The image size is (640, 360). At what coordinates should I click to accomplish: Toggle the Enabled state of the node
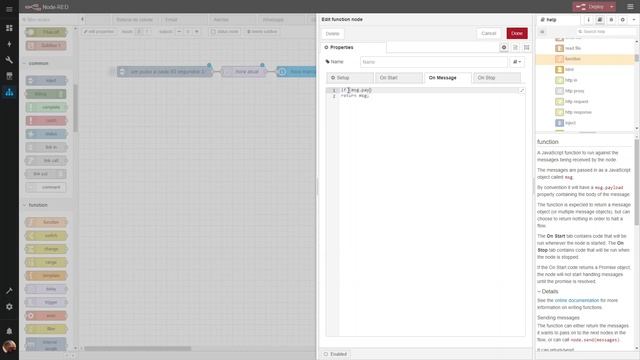point(336,354)
